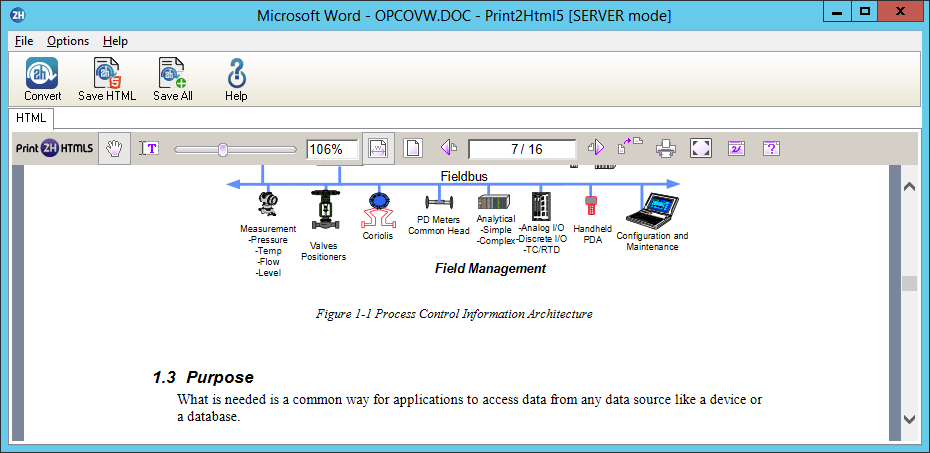The width and height of the screenshot is (930, 453).
Task: Go to the previous page
Action: coord(448,148)
